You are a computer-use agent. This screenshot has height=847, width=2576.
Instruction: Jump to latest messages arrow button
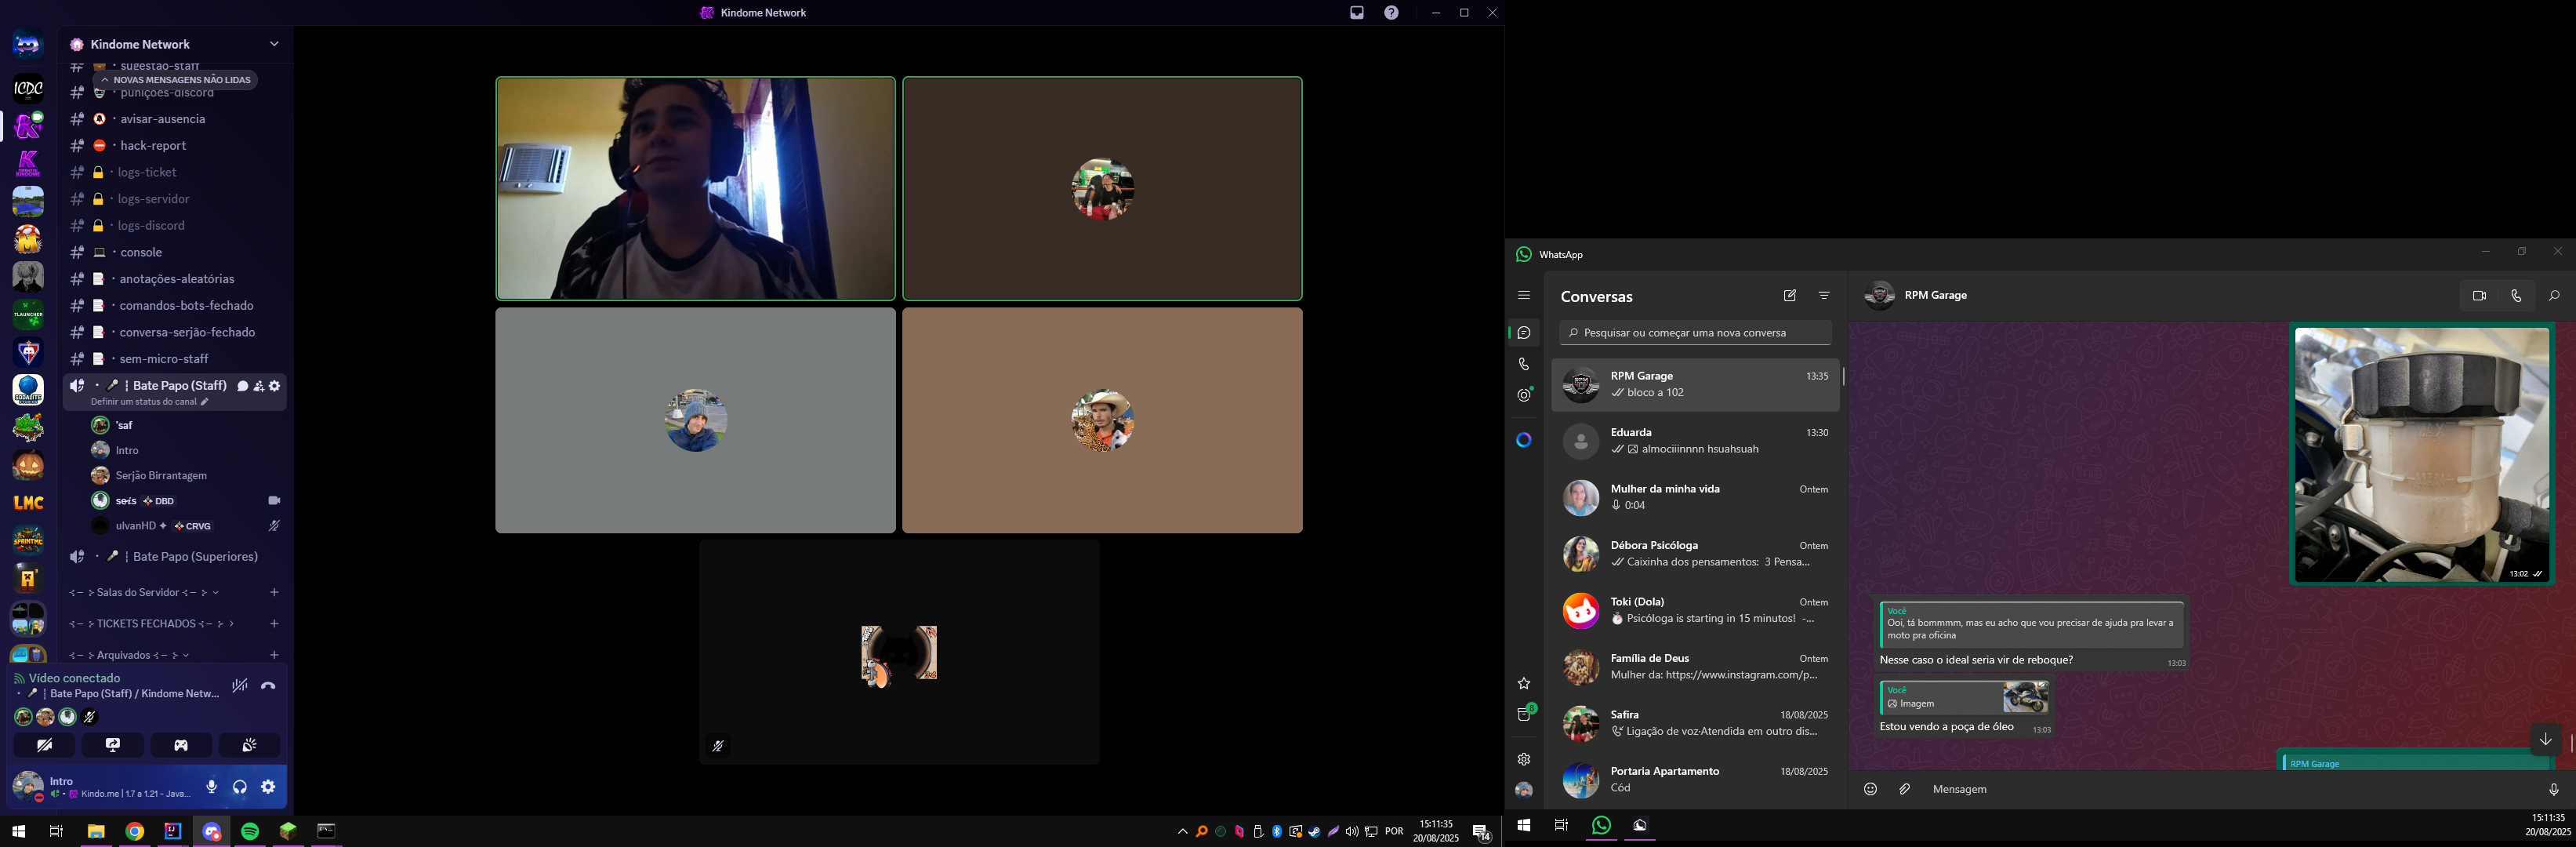click(x=2545, y=740)
